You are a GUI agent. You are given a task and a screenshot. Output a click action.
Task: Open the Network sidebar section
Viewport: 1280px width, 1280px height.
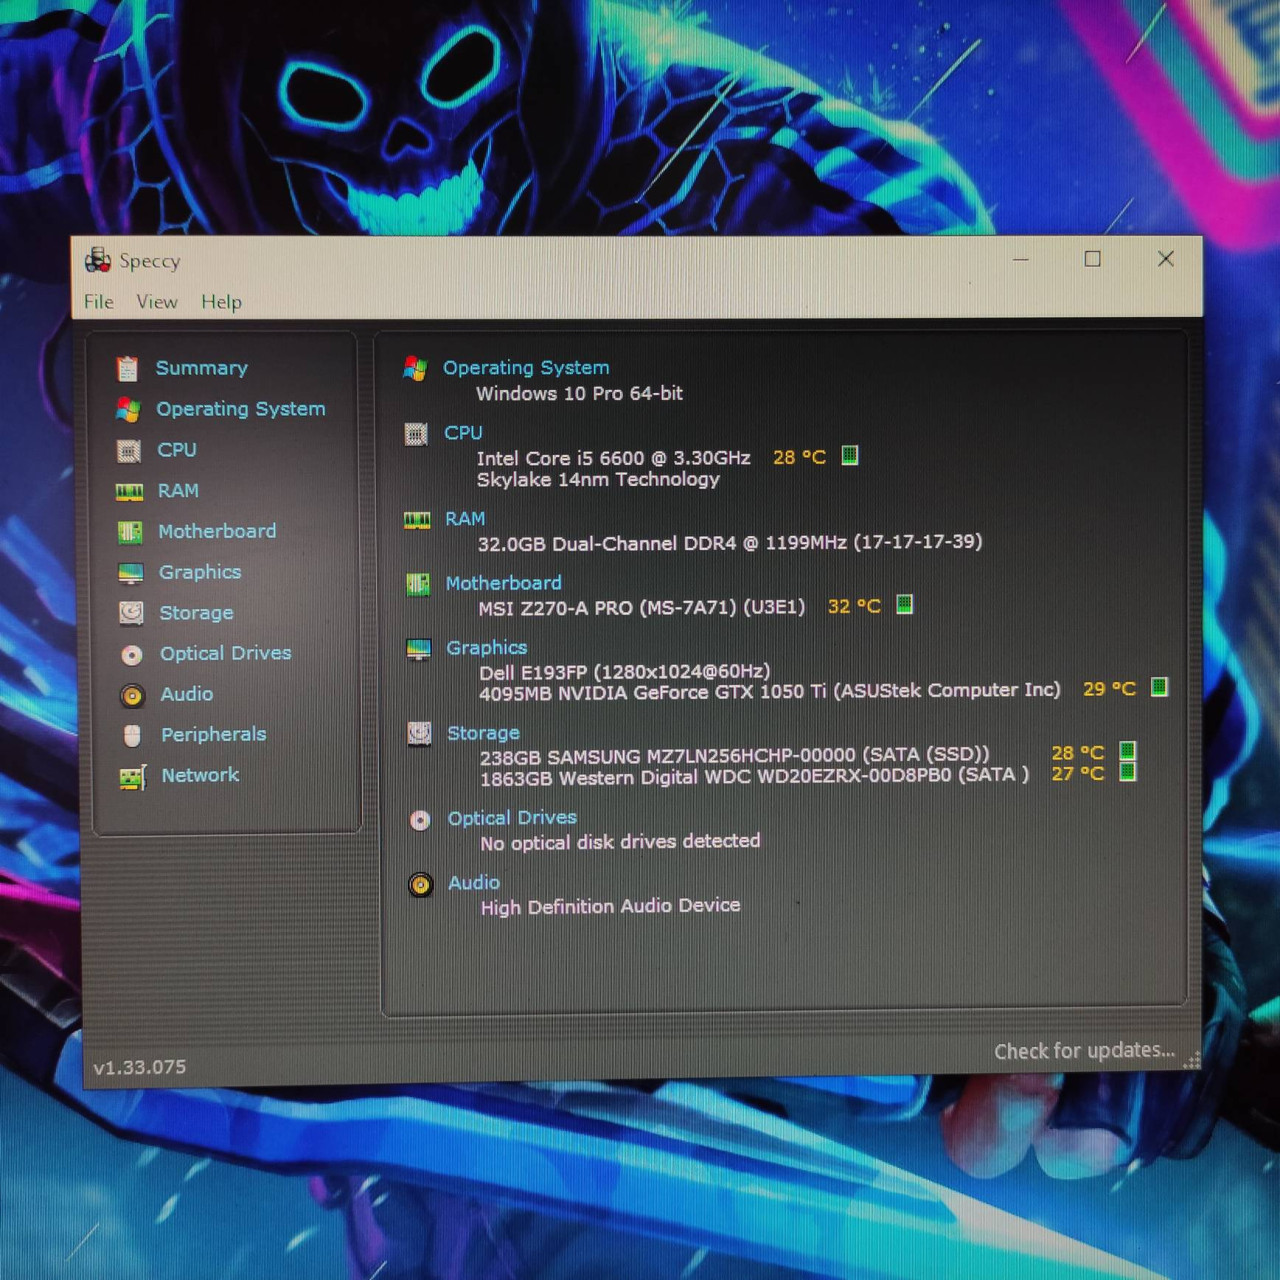click(x=200, y=775)
